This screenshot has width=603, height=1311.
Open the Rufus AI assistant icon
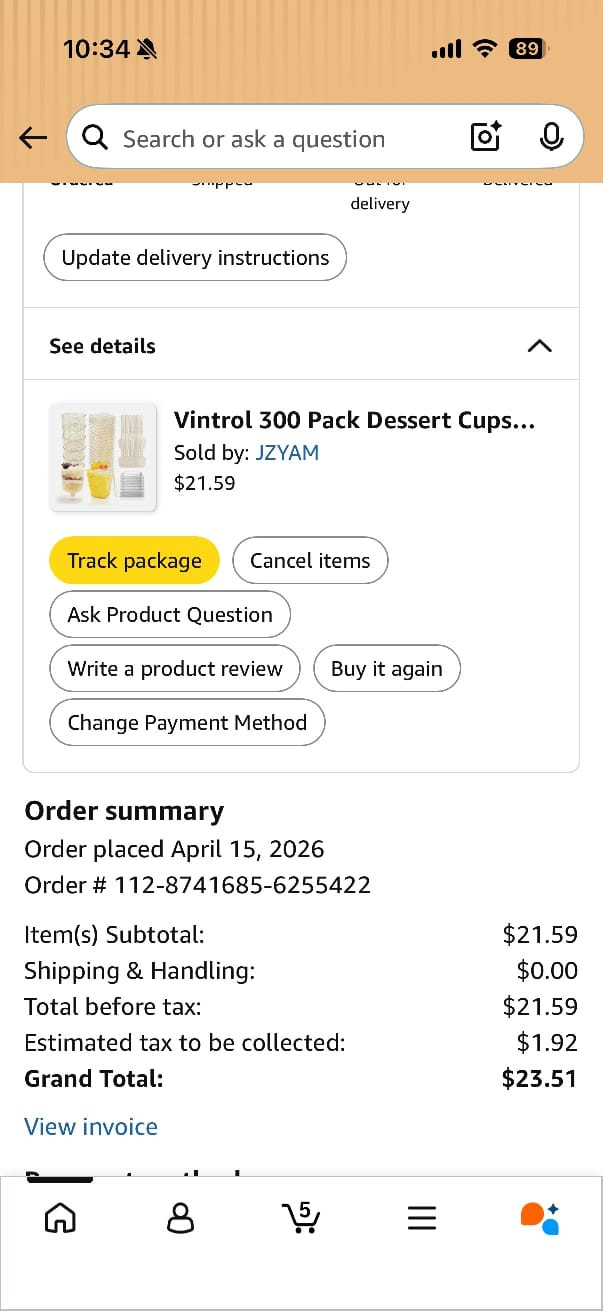[x=540, y=1217]
